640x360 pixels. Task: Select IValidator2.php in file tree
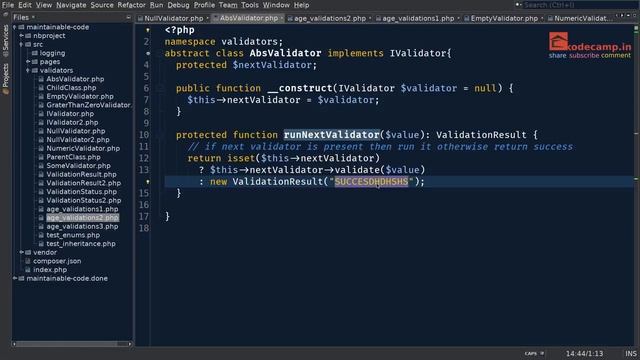pos(72,122)
